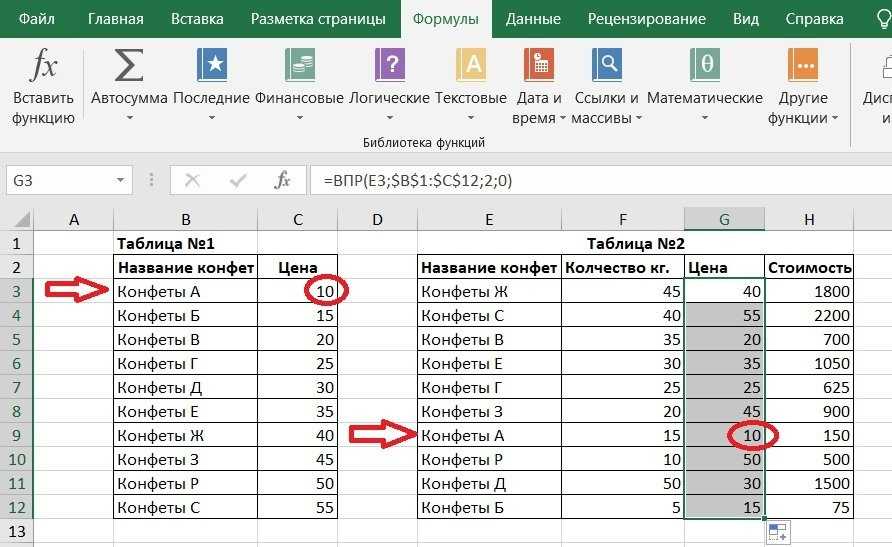Click the value 625 in the Стоимость column
892x547 pixels.
click(809, 388)
